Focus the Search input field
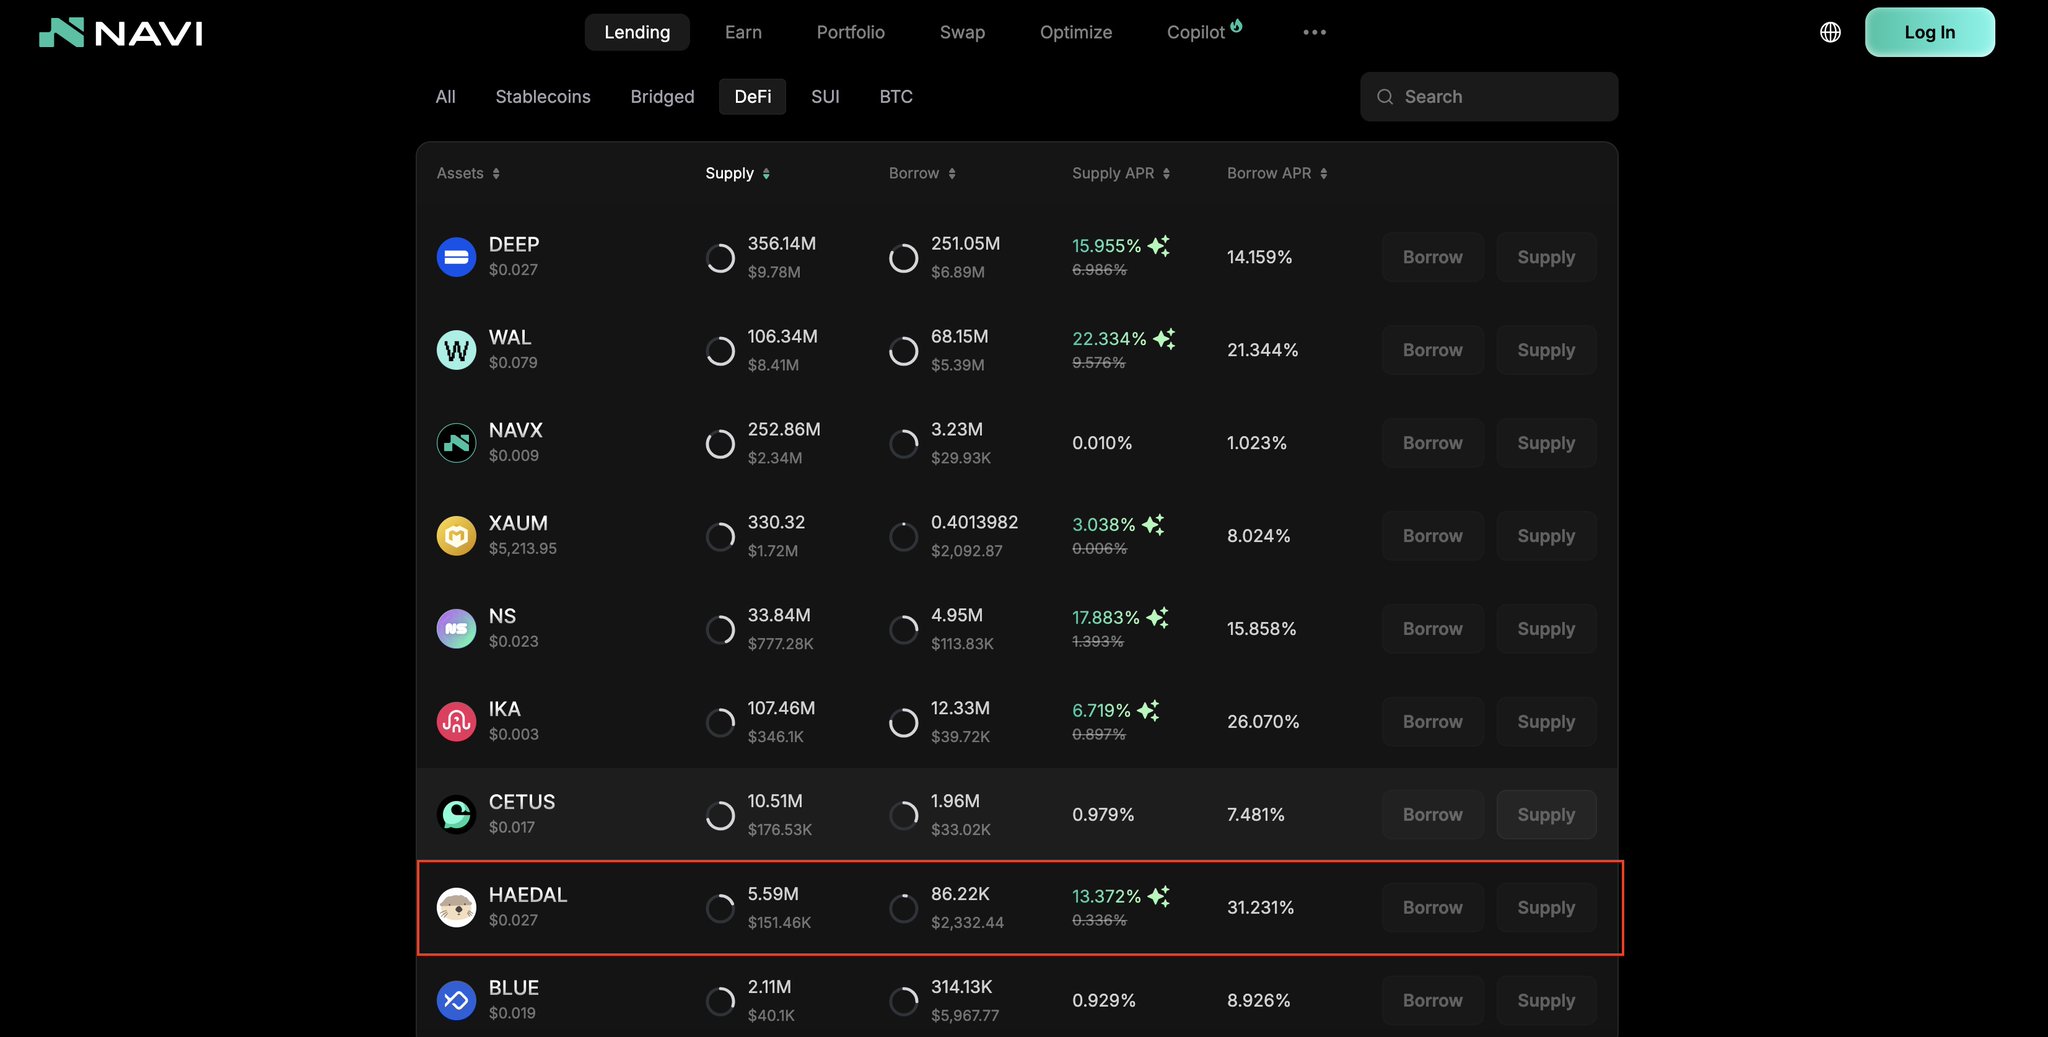 point(1500,97)
